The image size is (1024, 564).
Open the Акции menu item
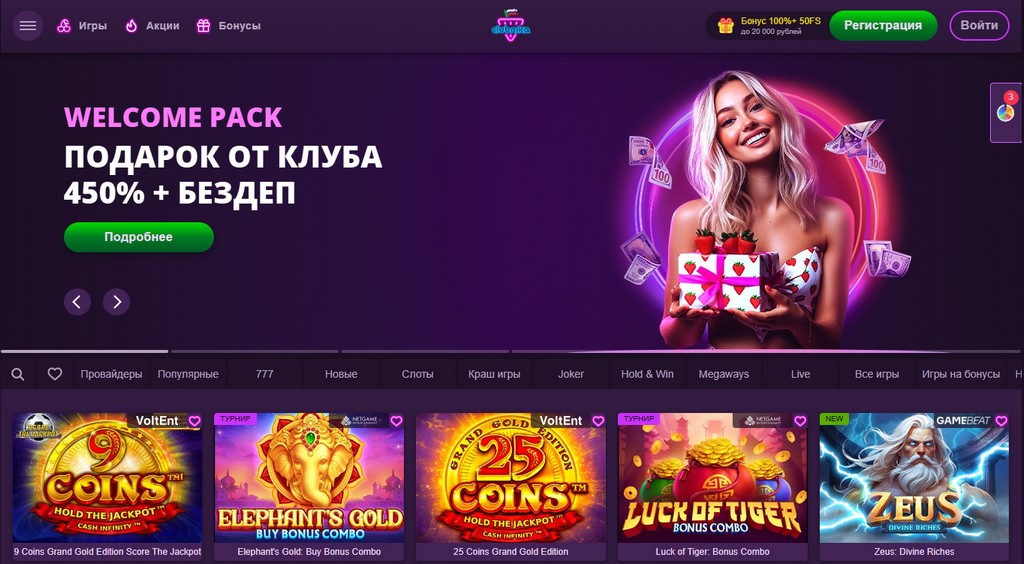coord(152,26)
